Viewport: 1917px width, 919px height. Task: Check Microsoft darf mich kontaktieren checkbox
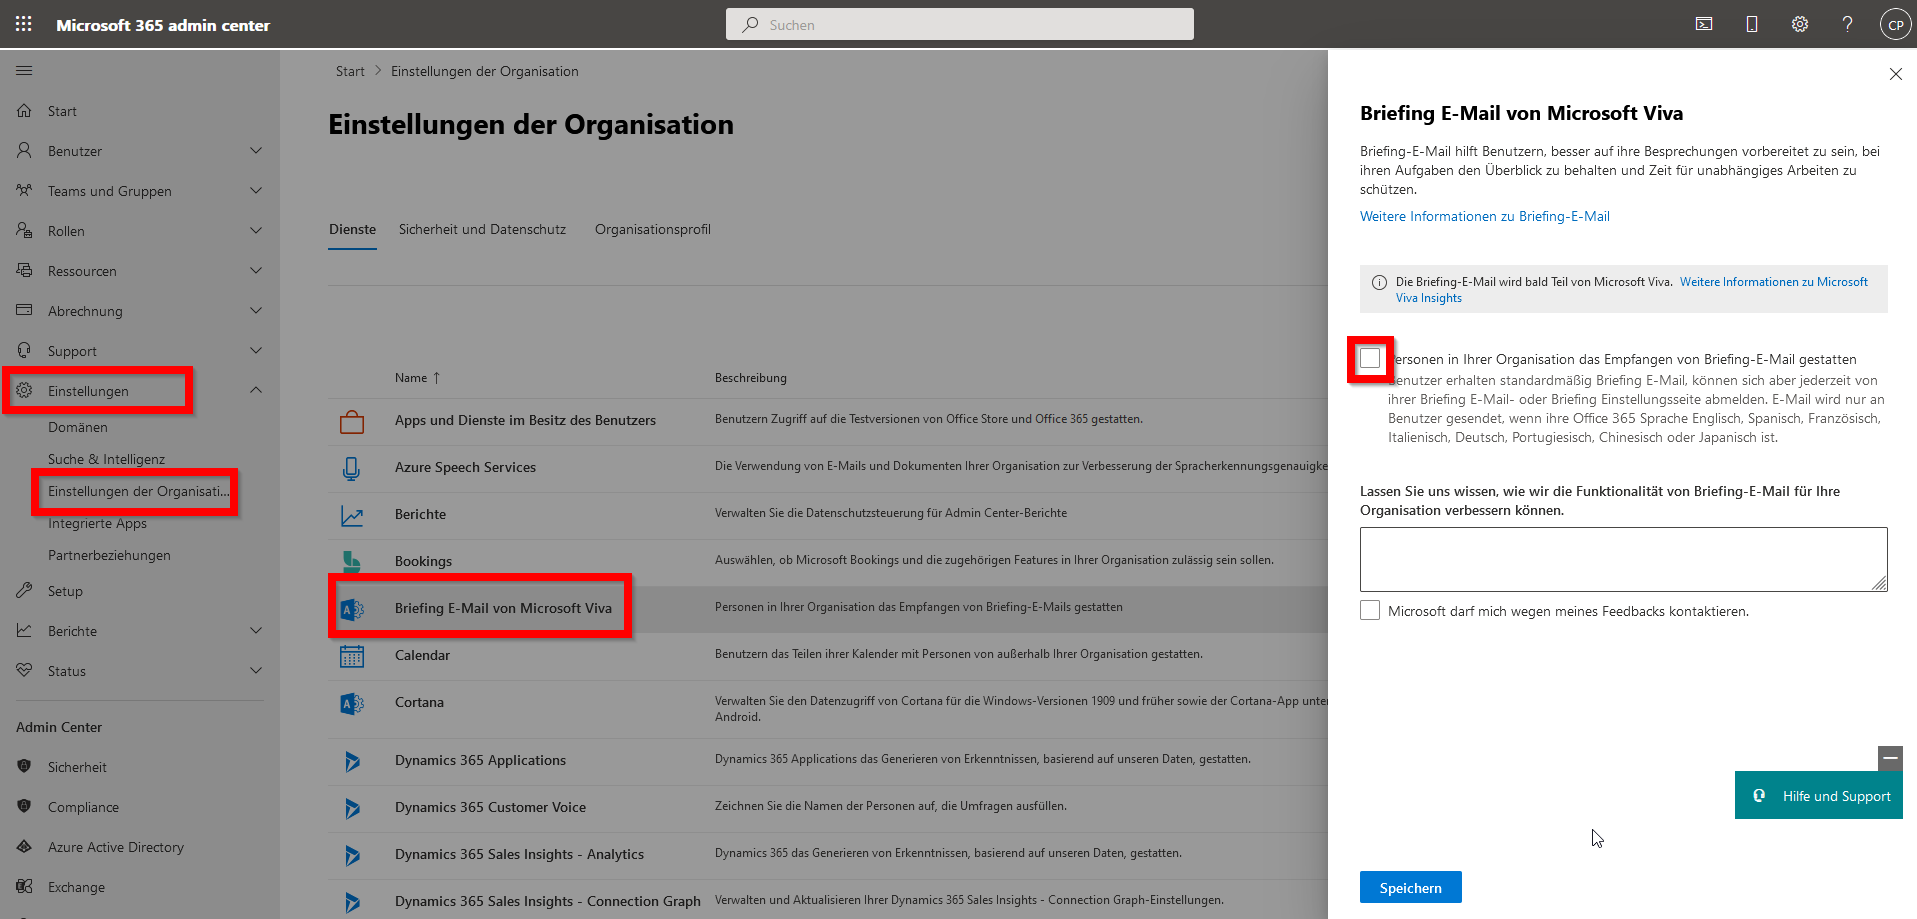click(1370, 610)
